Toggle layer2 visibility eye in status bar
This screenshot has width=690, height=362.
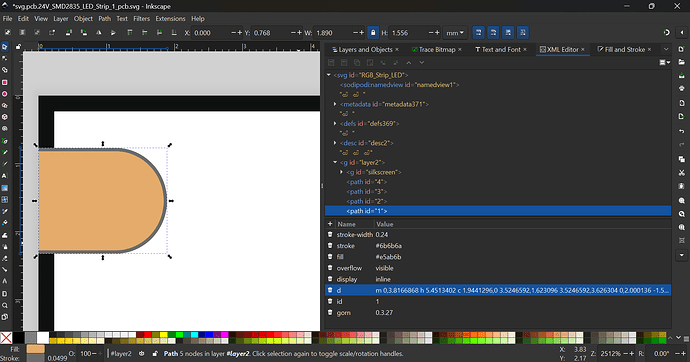(142, 353)
